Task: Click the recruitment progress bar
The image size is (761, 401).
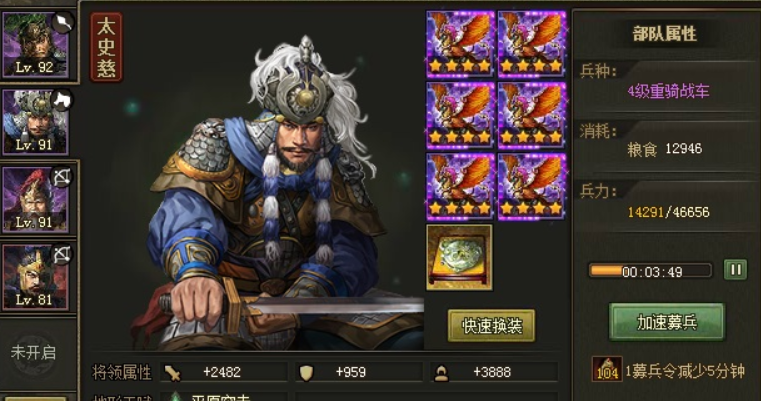Action: click(650, 271)
